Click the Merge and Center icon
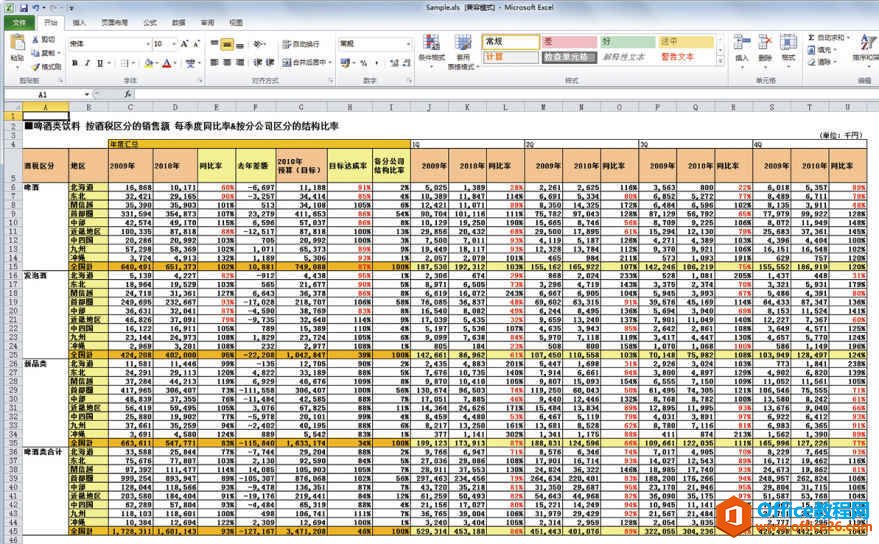 pyautogui.click(x=286, y=62)
